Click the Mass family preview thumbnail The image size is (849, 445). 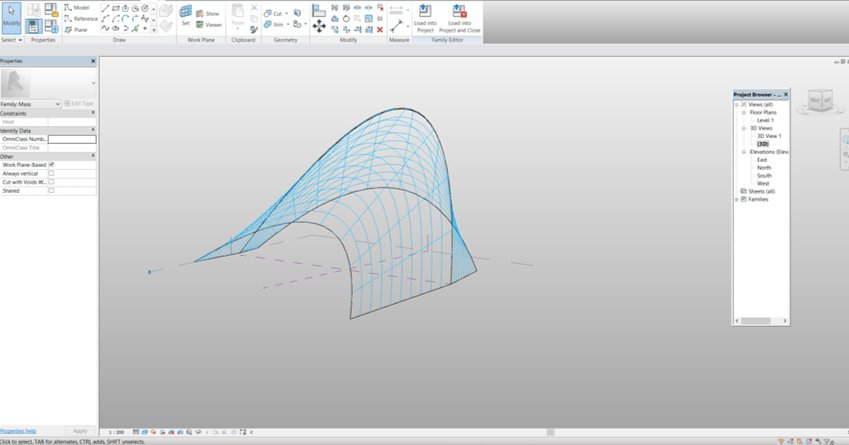click(x=15, y=83)
